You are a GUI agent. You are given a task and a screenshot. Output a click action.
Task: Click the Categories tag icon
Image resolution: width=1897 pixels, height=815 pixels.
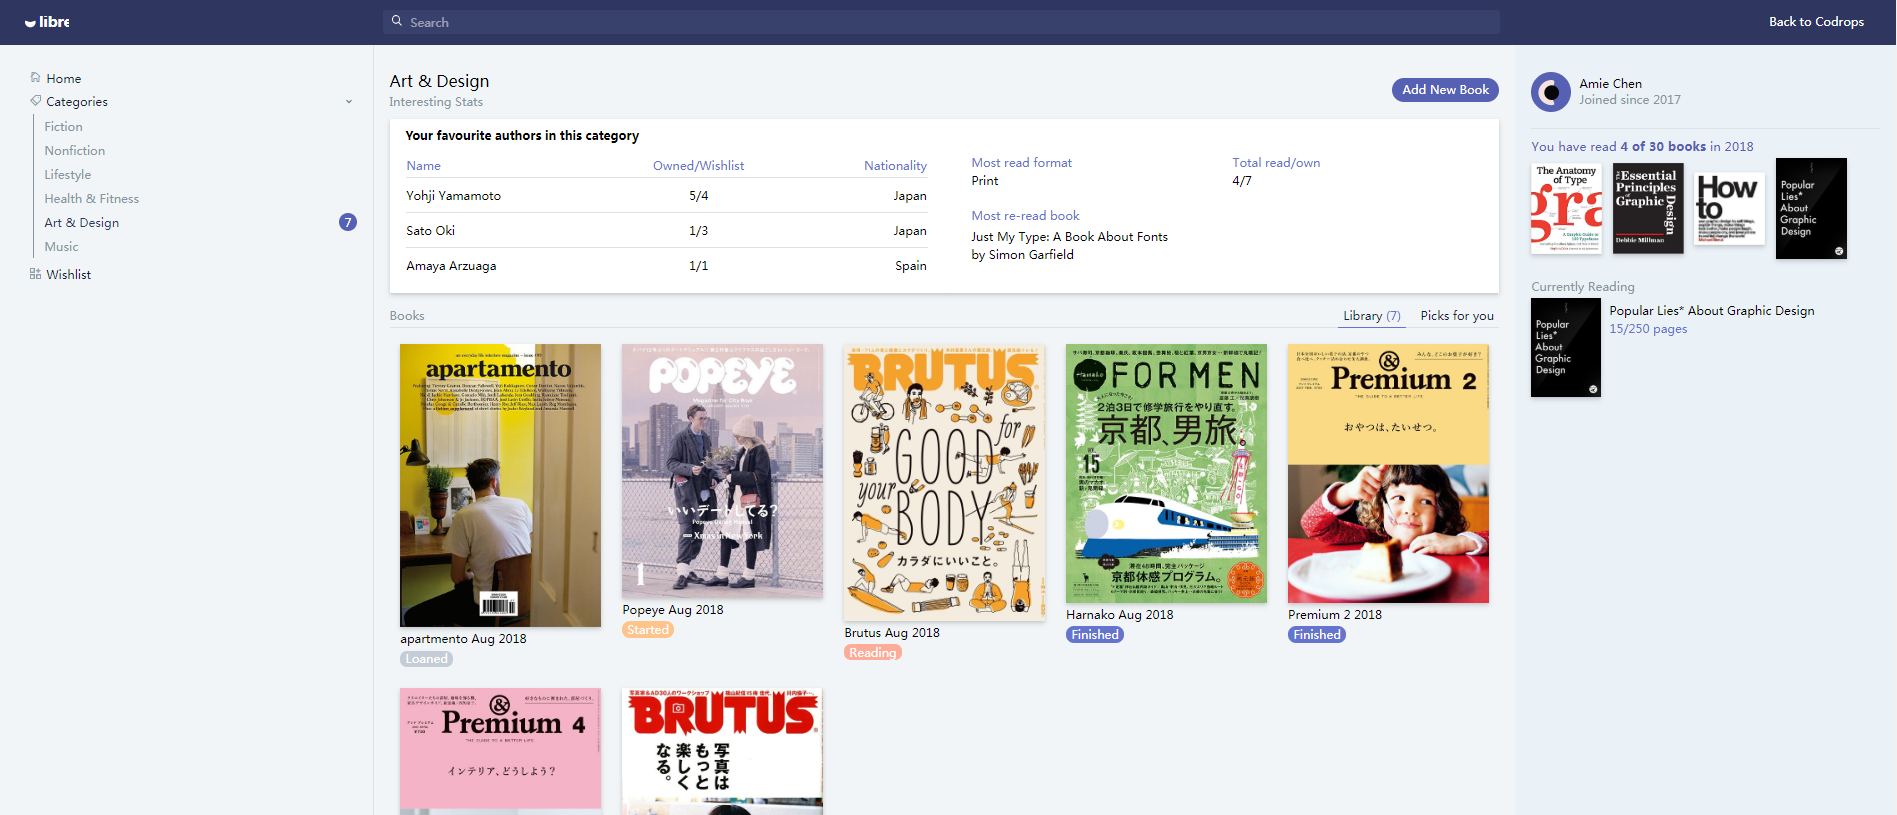(36, 101)
